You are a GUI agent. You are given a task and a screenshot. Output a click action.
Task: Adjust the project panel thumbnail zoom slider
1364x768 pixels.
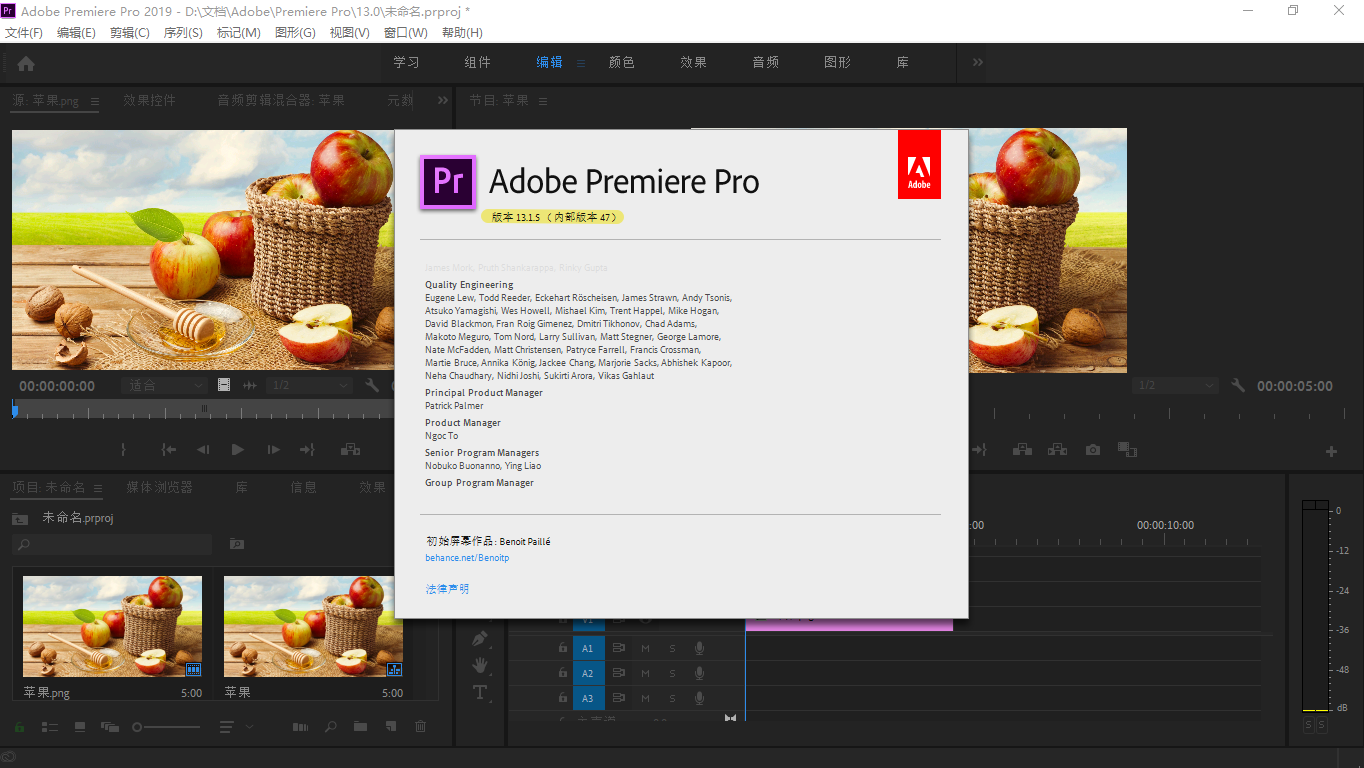[166, 726]
